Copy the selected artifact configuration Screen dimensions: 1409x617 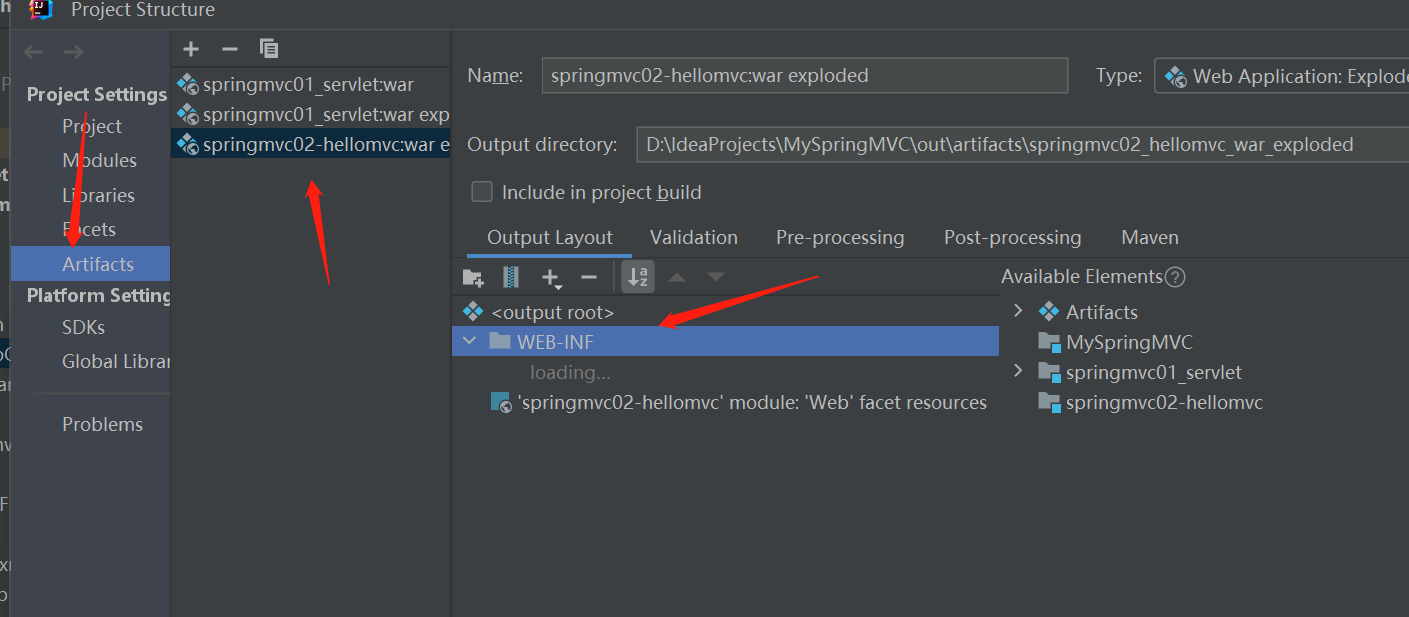(x=268, y=49)
